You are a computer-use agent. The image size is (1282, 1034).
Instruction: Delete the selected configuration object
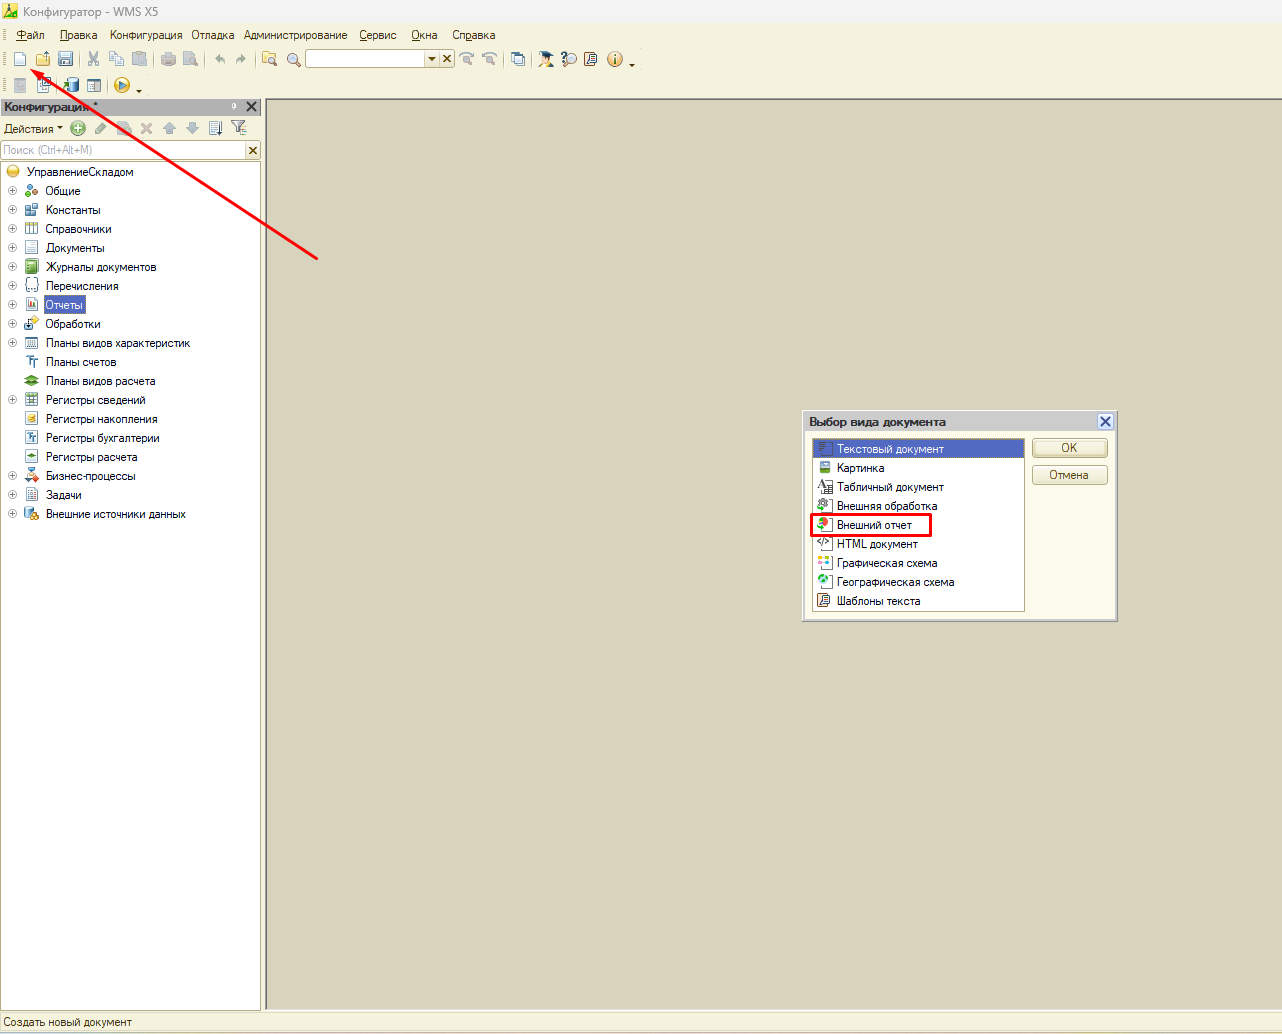point(146,128)
